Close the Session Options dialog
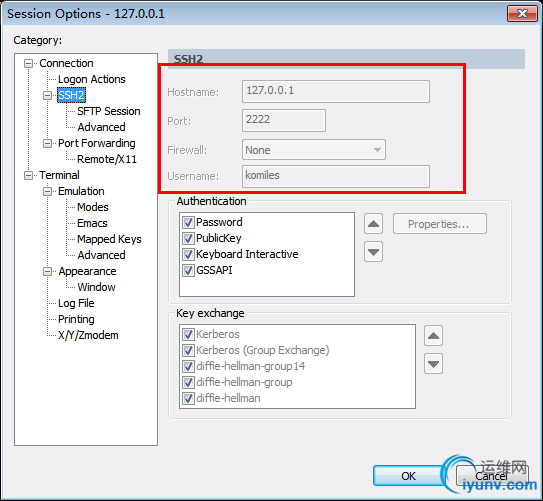The height and width of the screenshot is (501, 543). [x=522, y=14]
